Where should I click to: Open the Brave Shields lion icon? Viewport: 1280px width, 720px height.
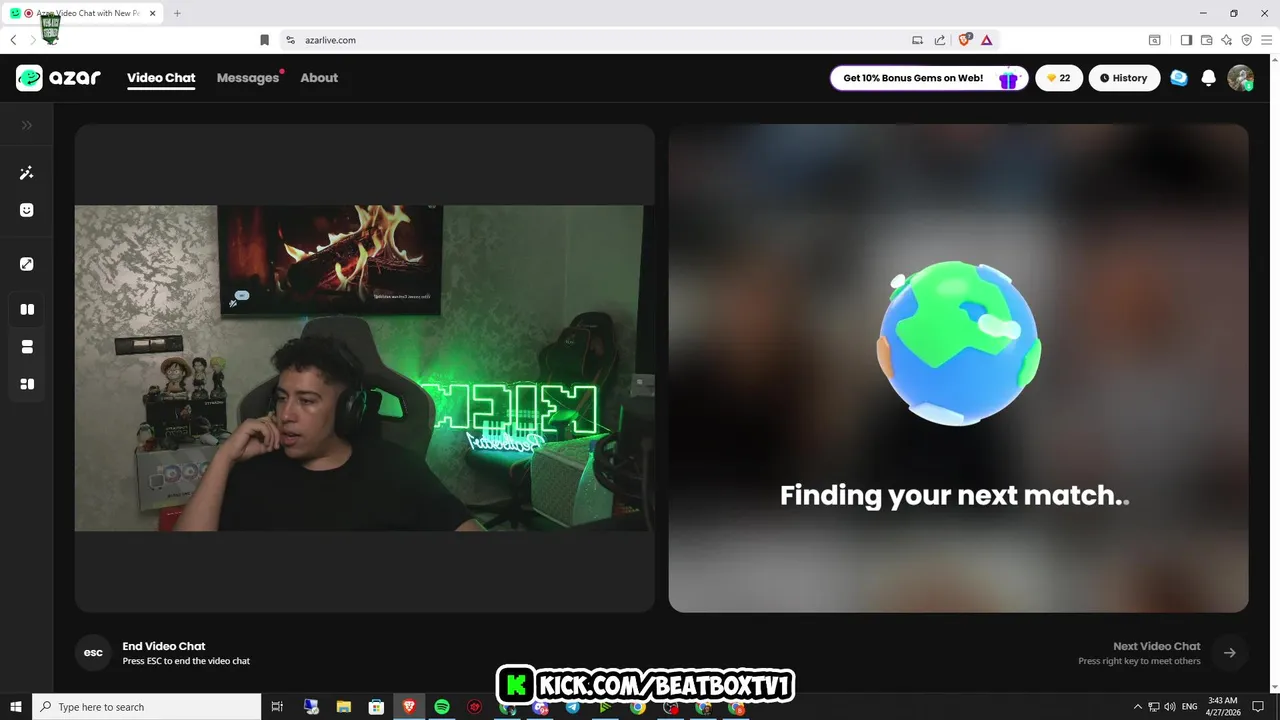(965, 40)
